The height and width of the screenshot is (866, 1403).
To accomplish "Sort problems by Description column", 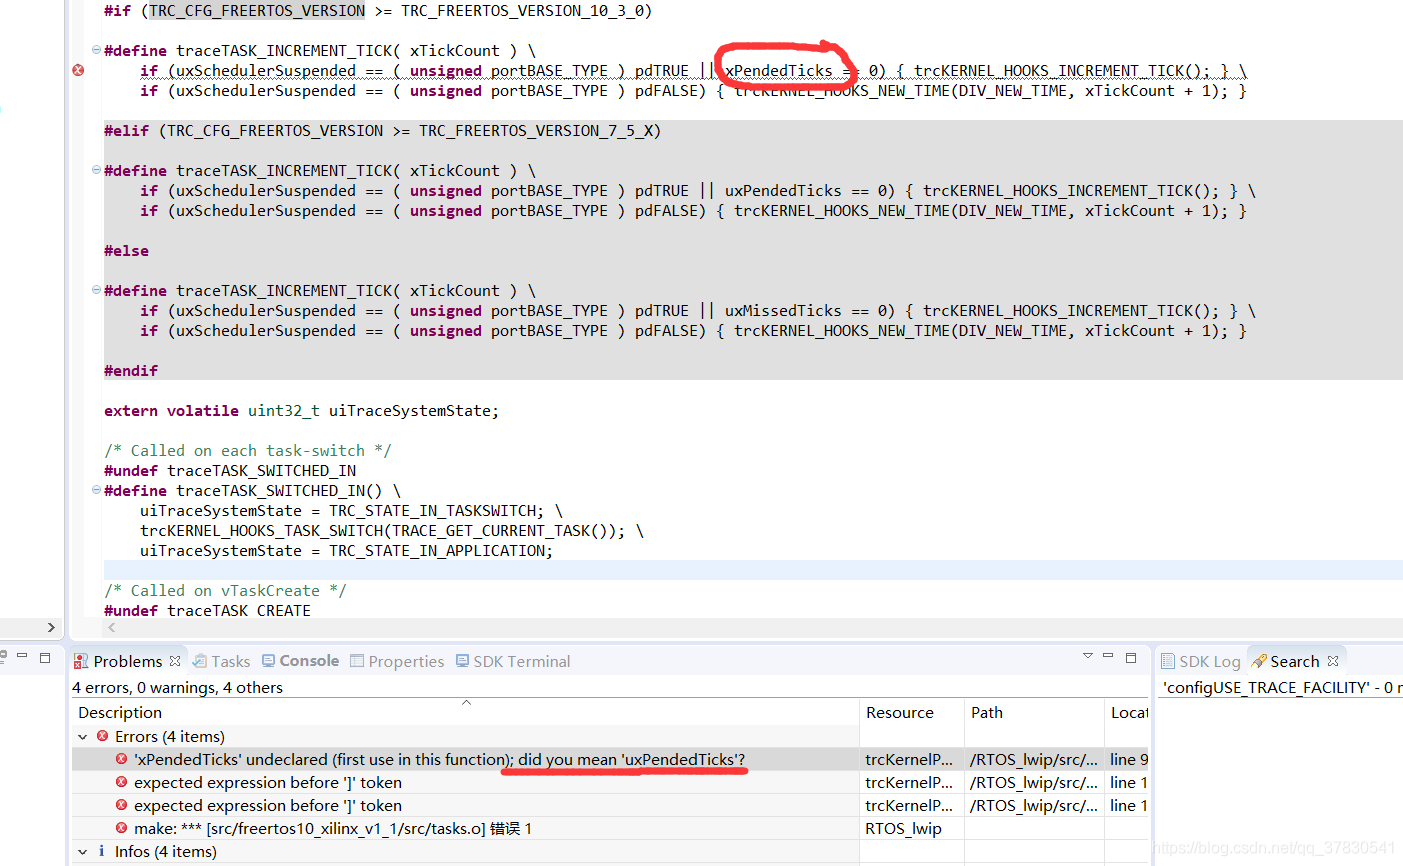I will (x=465, y=712).
